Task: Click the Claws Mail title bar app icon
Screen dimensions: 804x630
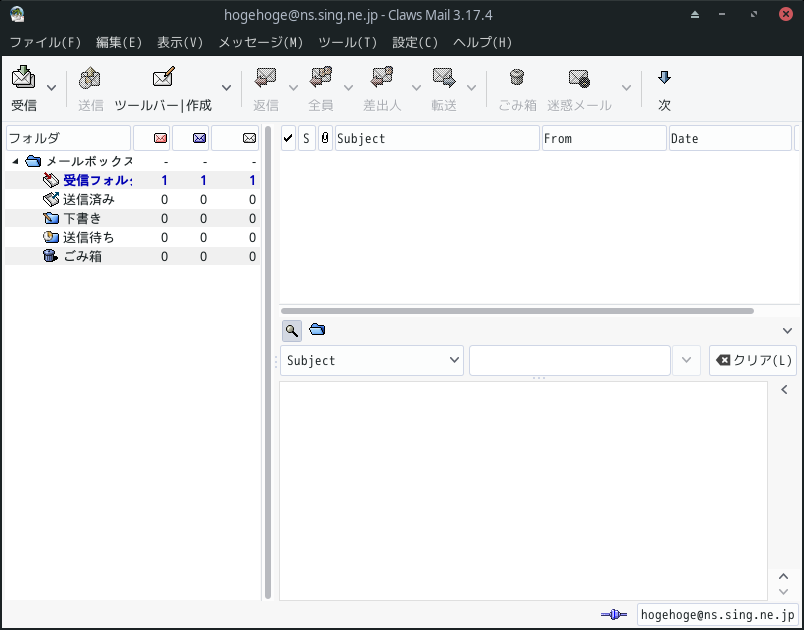Action: [x=17, y=14]
